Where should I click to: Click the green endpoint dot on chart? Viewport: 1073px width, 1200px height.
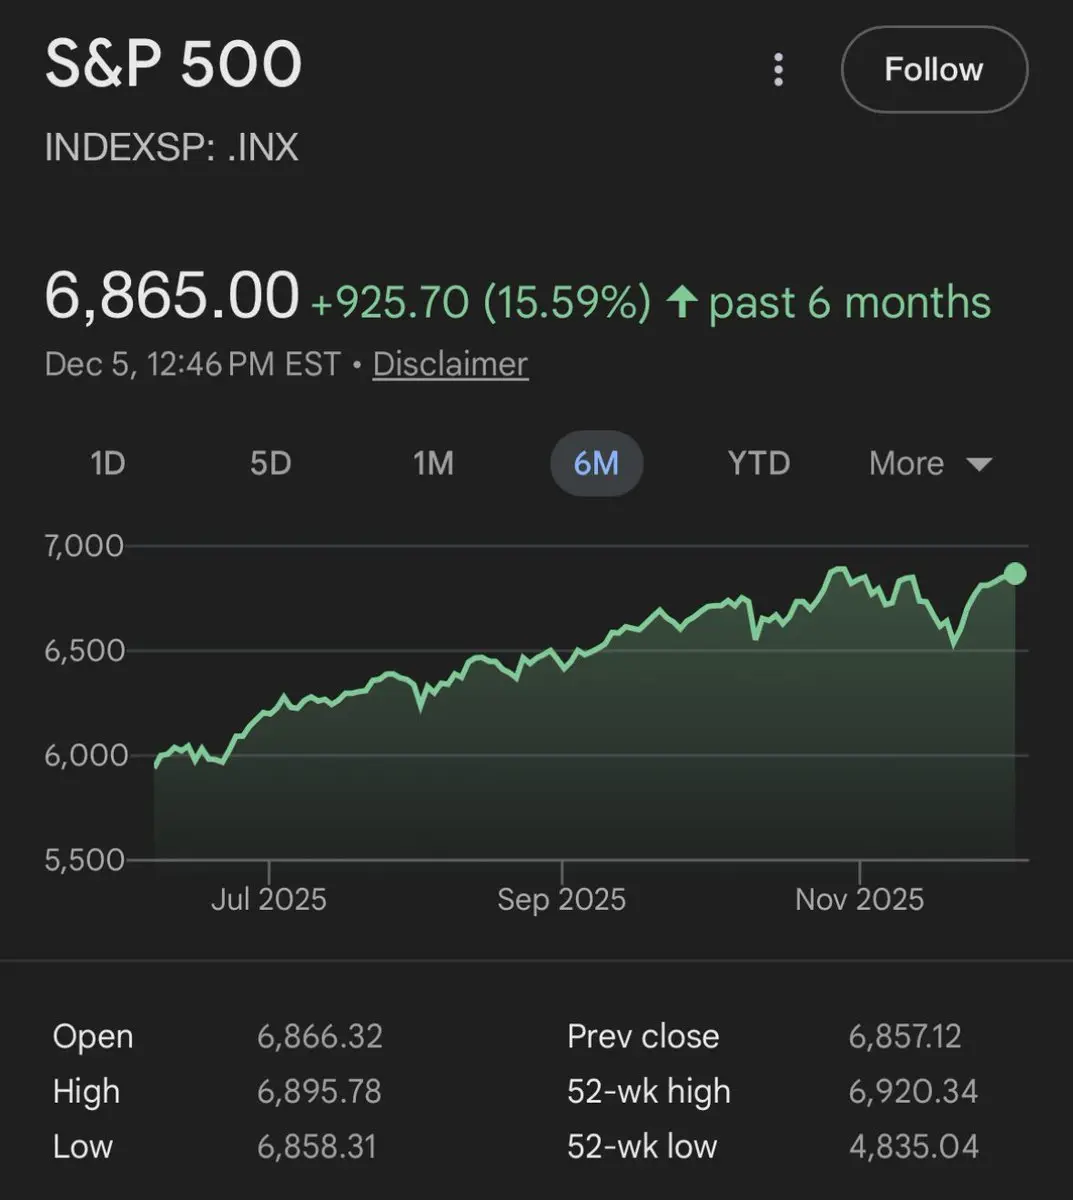click(1015, 573)
